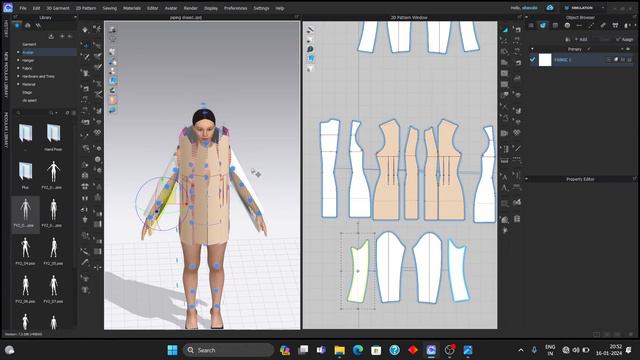This screenshot has height=360, width=640.
Task: Open the File menu
Action: (x=23, y=8)
